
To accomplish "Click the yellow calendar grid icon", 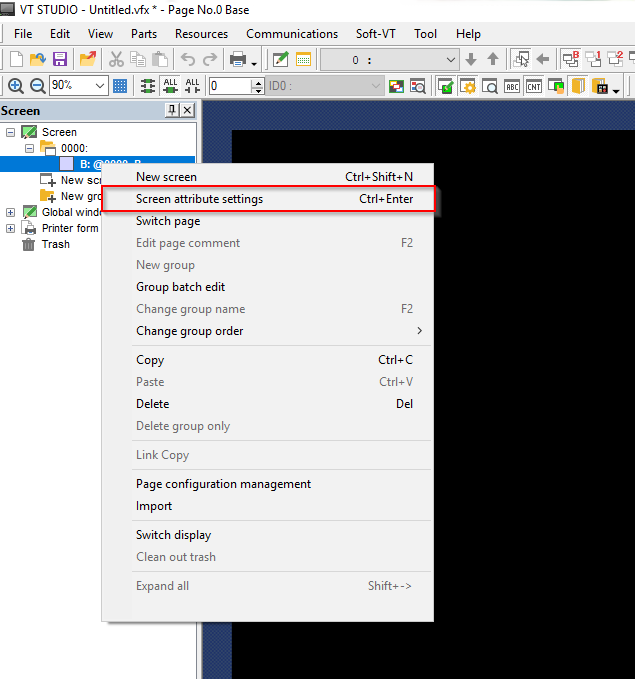I will click(x=303, y=59).
